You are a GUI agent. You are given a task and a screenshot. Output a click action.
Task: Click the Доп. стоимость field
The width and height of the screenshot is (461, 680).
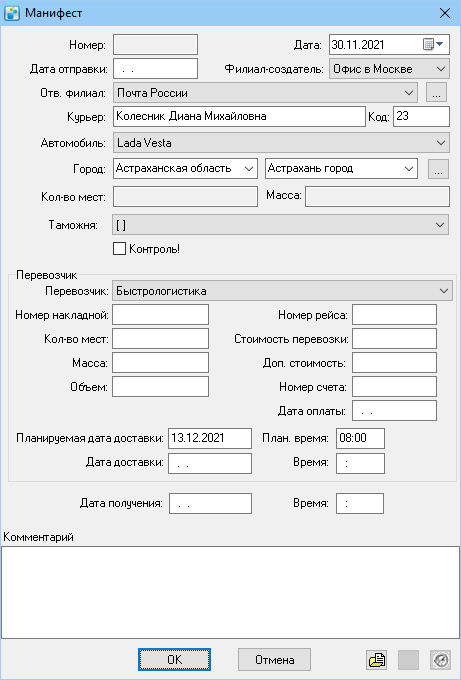click(394, 362)
